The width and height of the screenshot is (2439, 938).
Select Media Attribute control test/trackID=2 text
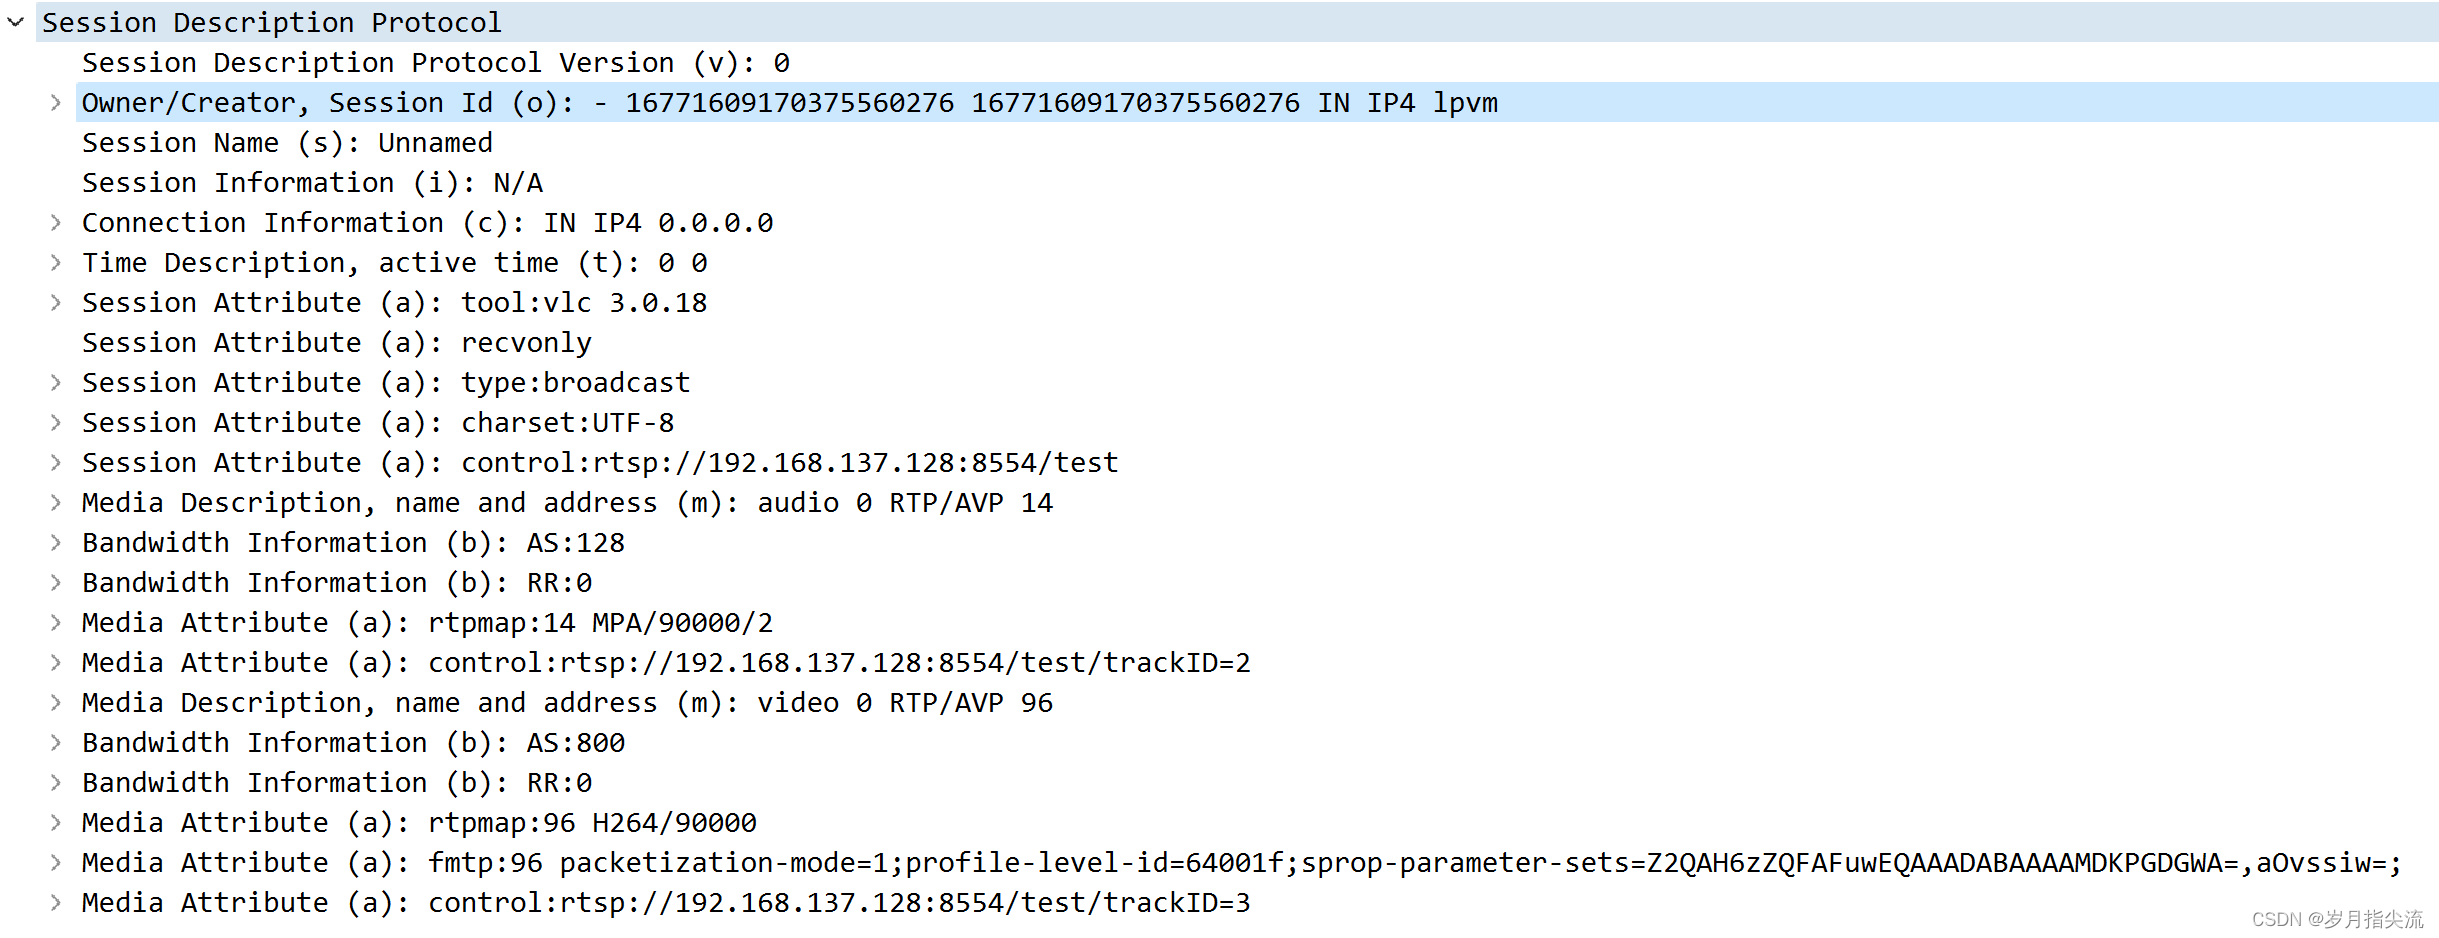point(666,663)
